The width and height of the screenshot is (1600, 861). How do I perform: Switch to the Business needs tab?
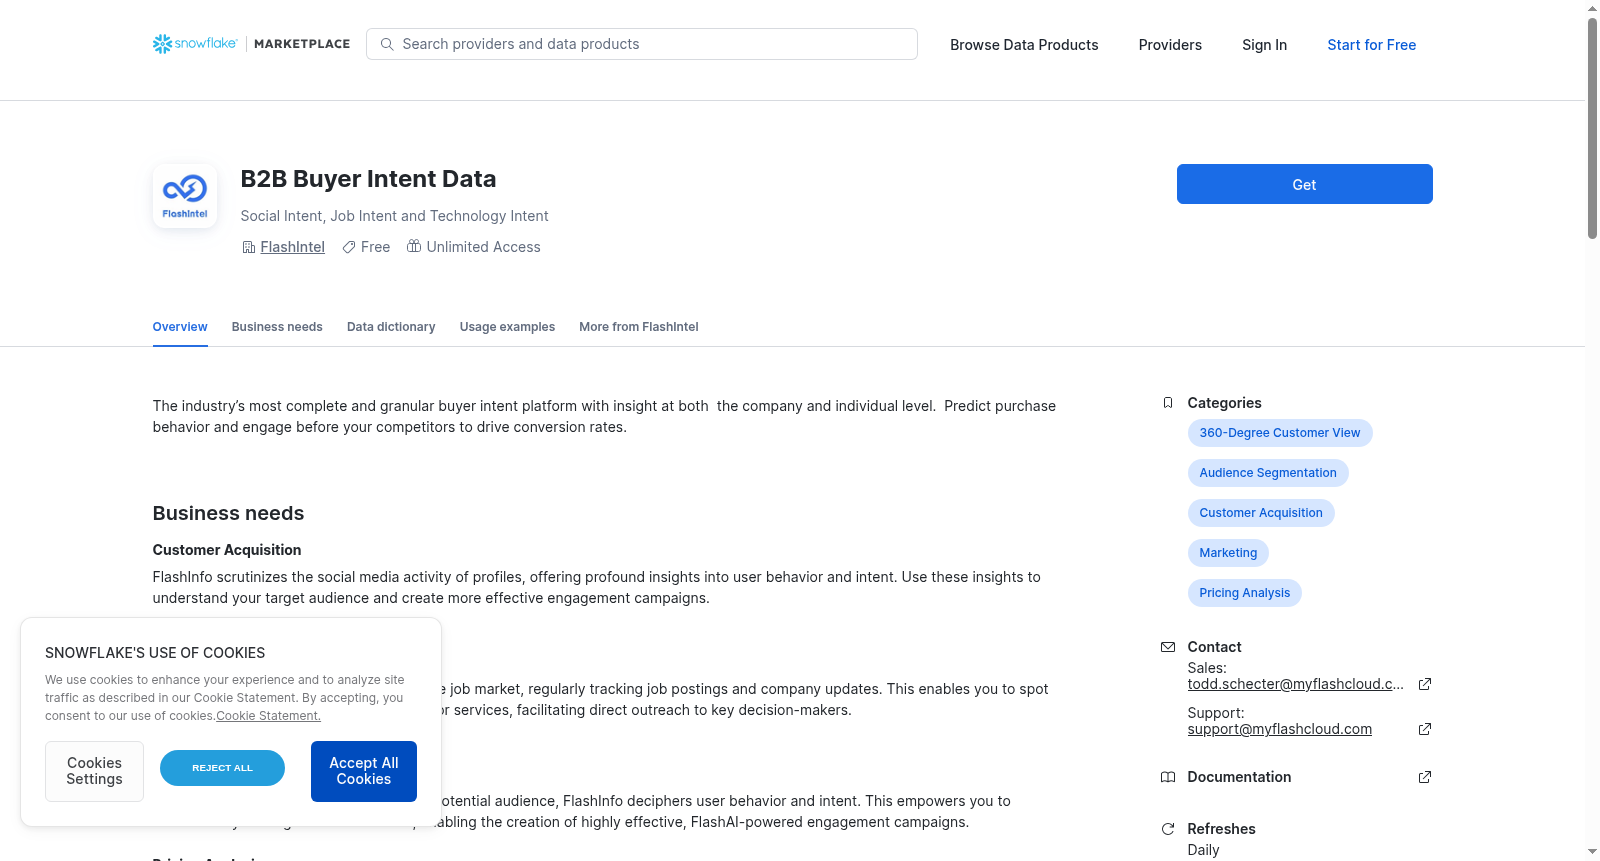click(277, 327)
